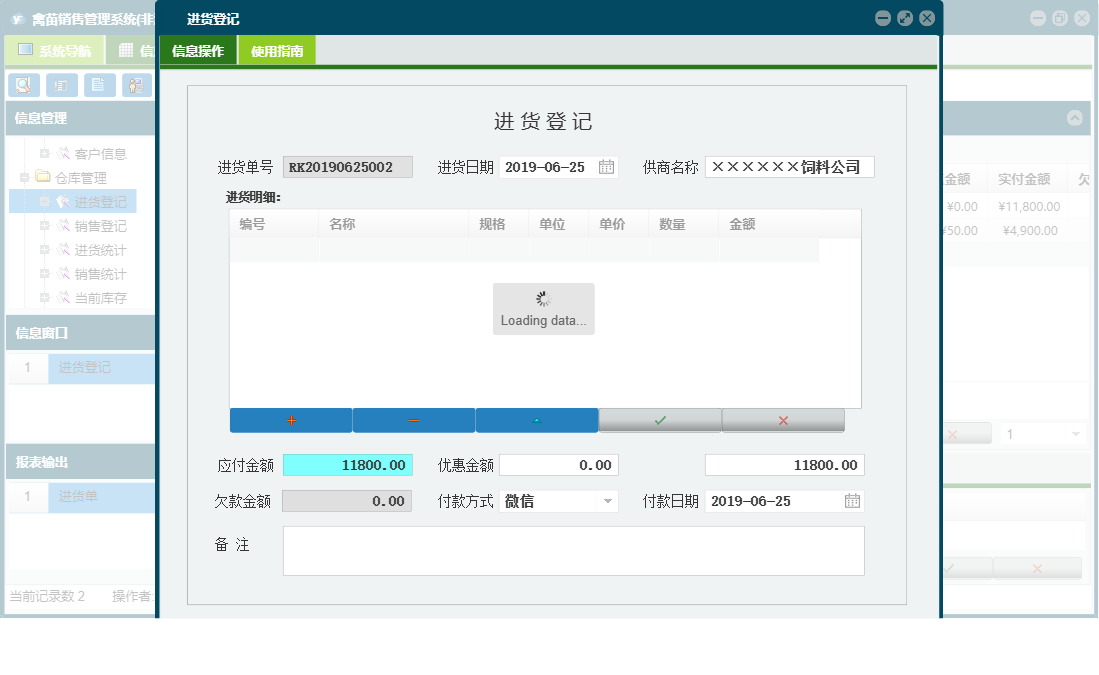Viewport: 1099px width, 675px height.
Task: Open the 付款日期 calendar picker
Action: [x=852, y=501]
